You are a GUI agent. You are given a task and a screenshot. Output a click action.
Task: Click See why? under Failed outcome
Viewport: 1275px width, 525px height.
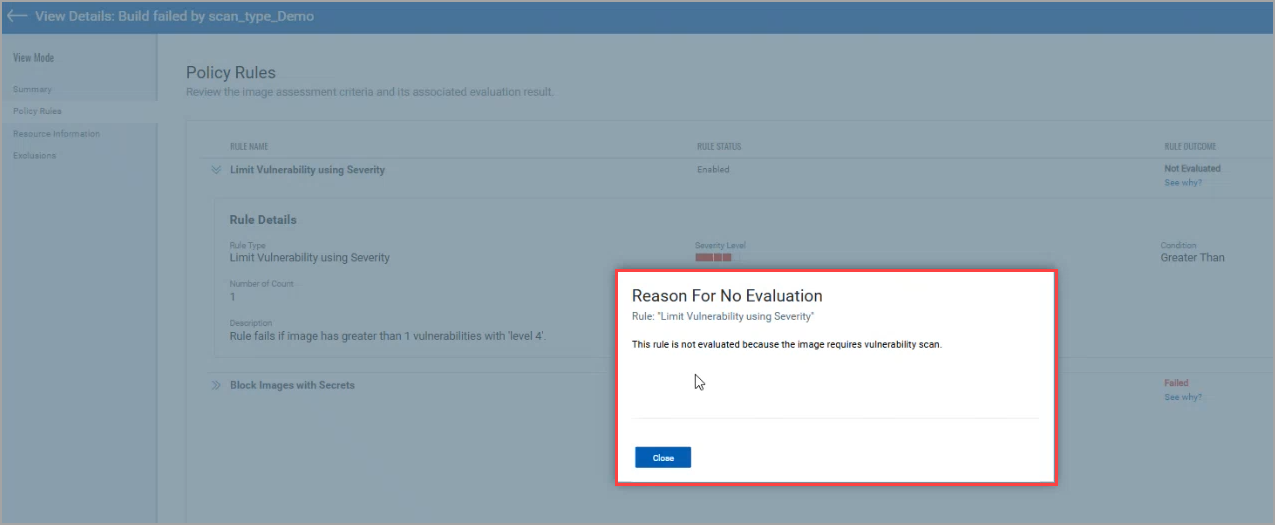pyautogui.click(x=1183, y=397)
